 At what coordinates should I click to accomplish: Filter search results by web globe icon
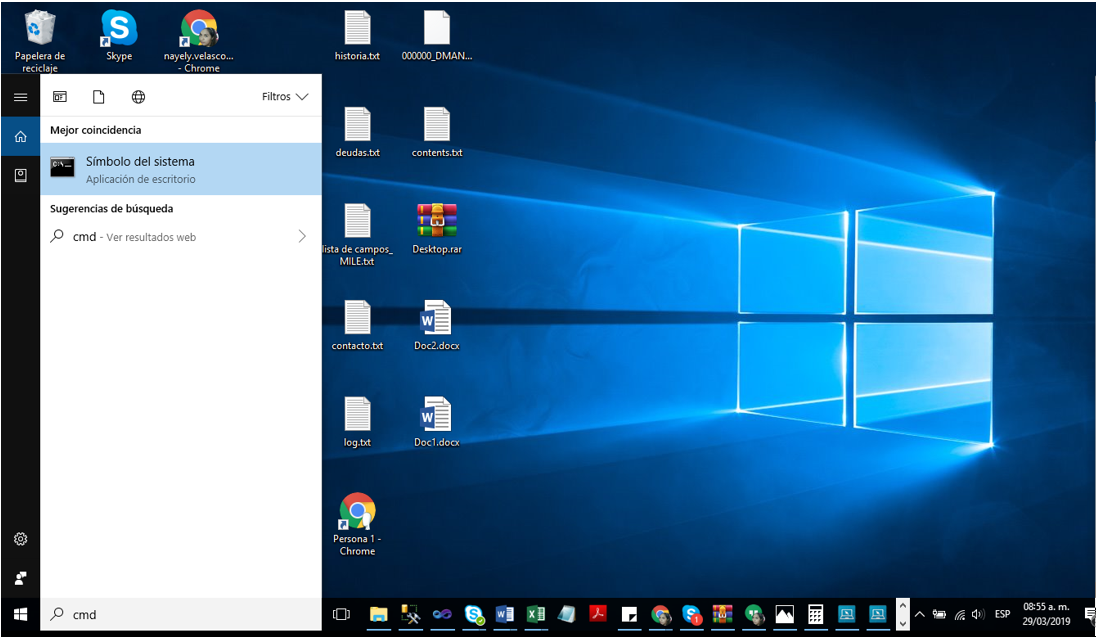click(x=139, y=97)
